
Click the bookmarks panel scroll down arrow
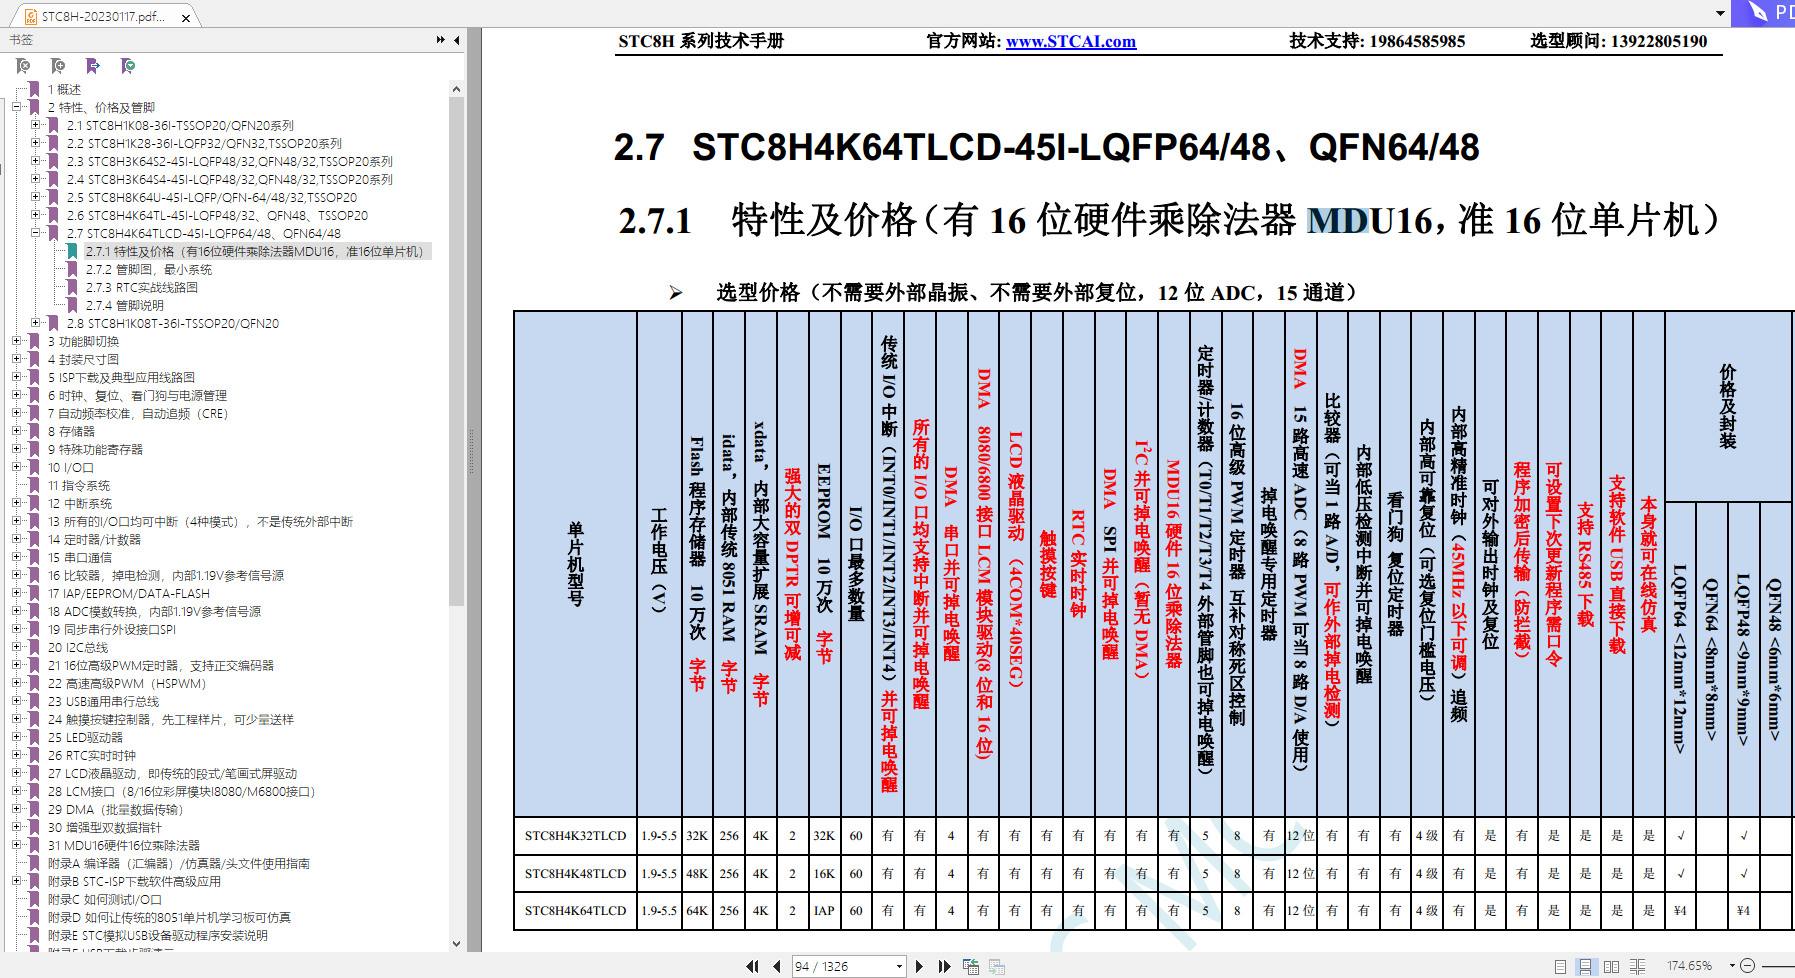click(x=457, y=943)
